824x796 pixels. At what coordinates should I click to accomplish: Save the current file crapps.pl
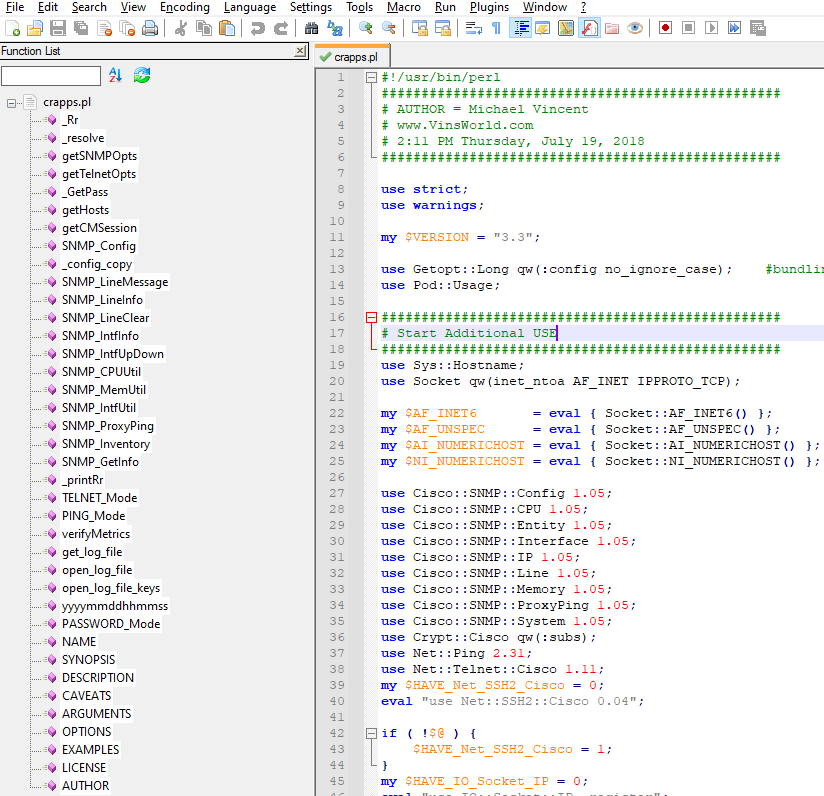[x=58, y=28]
